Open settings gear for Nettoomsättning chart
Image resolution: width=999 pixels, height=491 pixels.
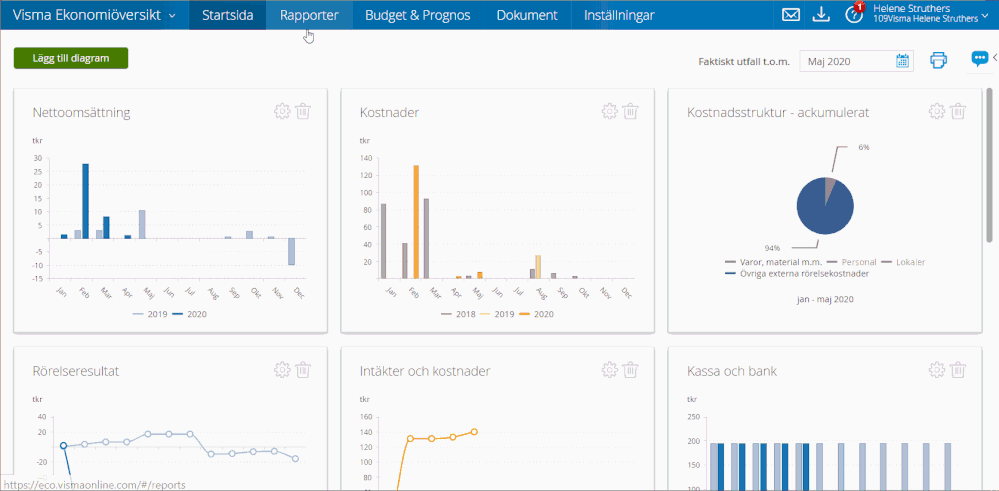point(282,111)
